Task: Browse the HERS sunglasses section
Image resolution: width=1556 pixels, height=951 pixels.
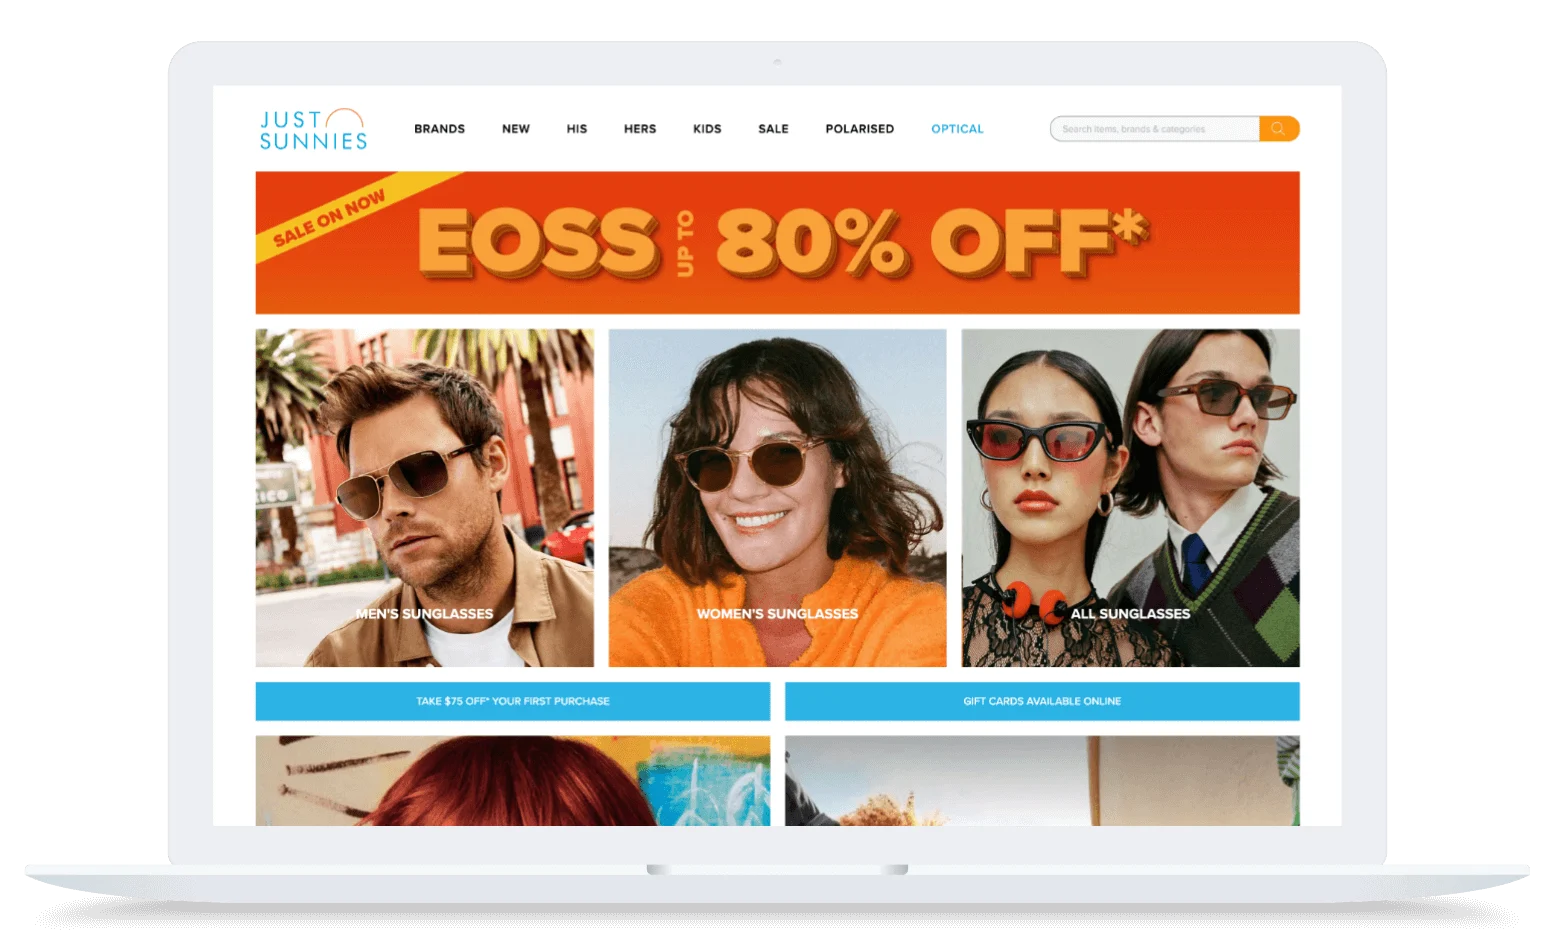Action: click(640, 128)
